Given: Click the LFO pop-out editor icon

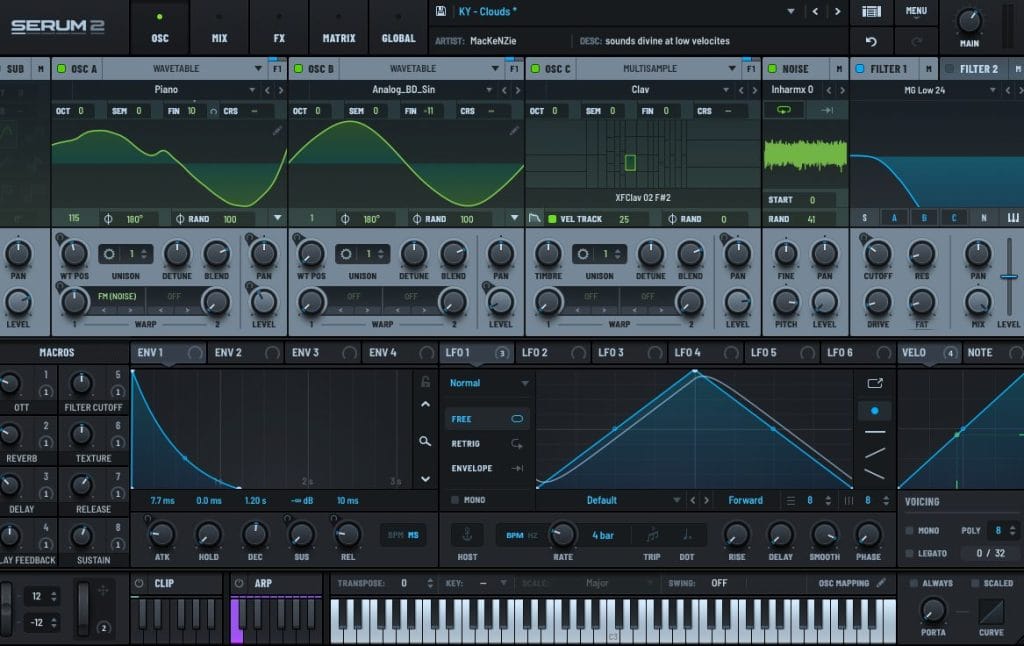Looking at the screenshot, I should point(875,382).
